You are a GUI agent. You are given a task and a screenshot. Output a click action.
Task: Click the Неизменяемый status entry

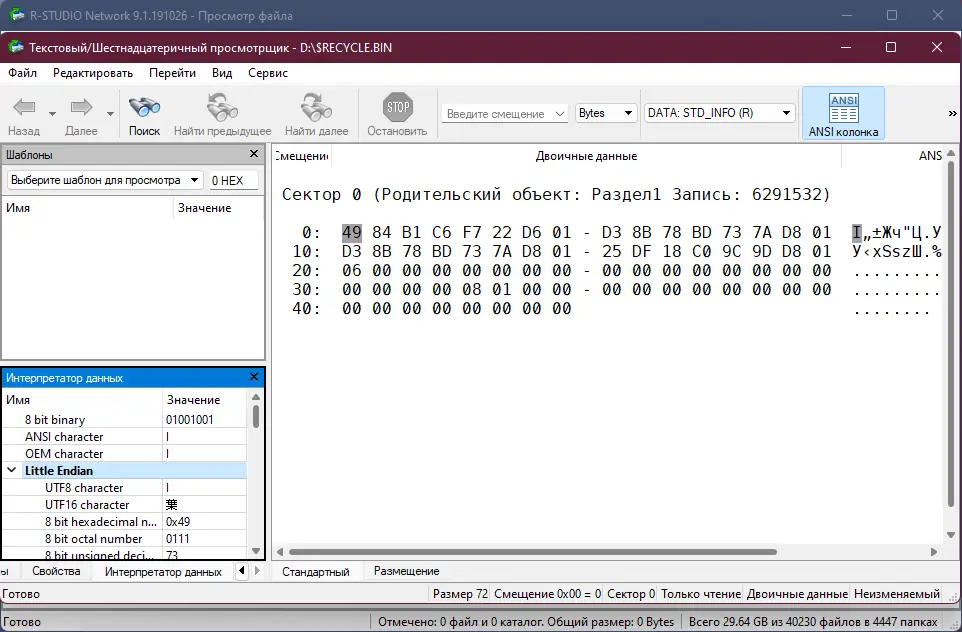pos(896,594)
